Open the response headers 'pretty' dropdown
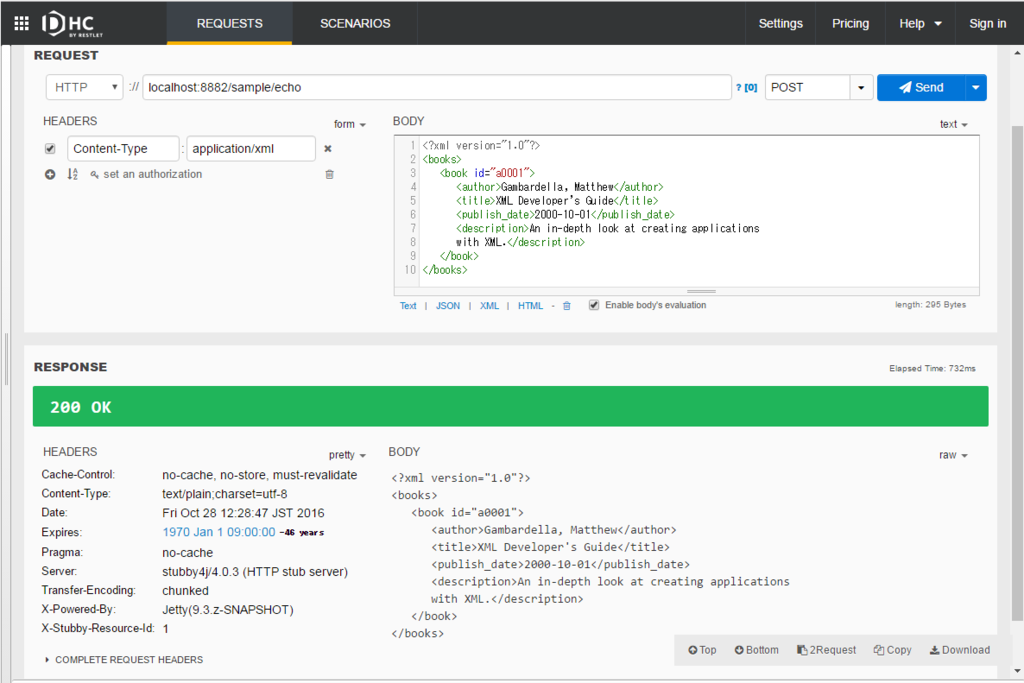Screen dimensions: 1024x683 click(x=347, y=455)
